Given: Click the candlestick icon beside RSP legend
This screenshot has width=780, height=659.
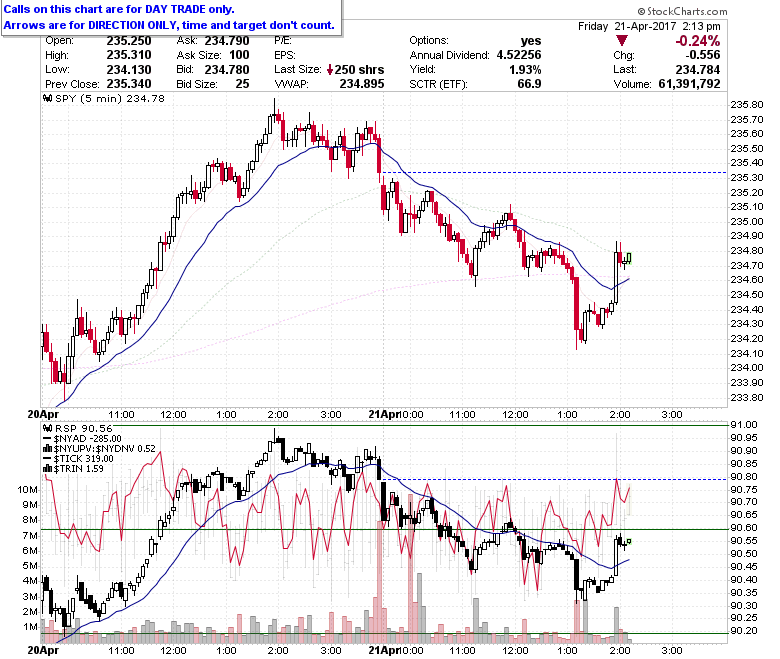Looking at the screenshot, I should (48, 428).
